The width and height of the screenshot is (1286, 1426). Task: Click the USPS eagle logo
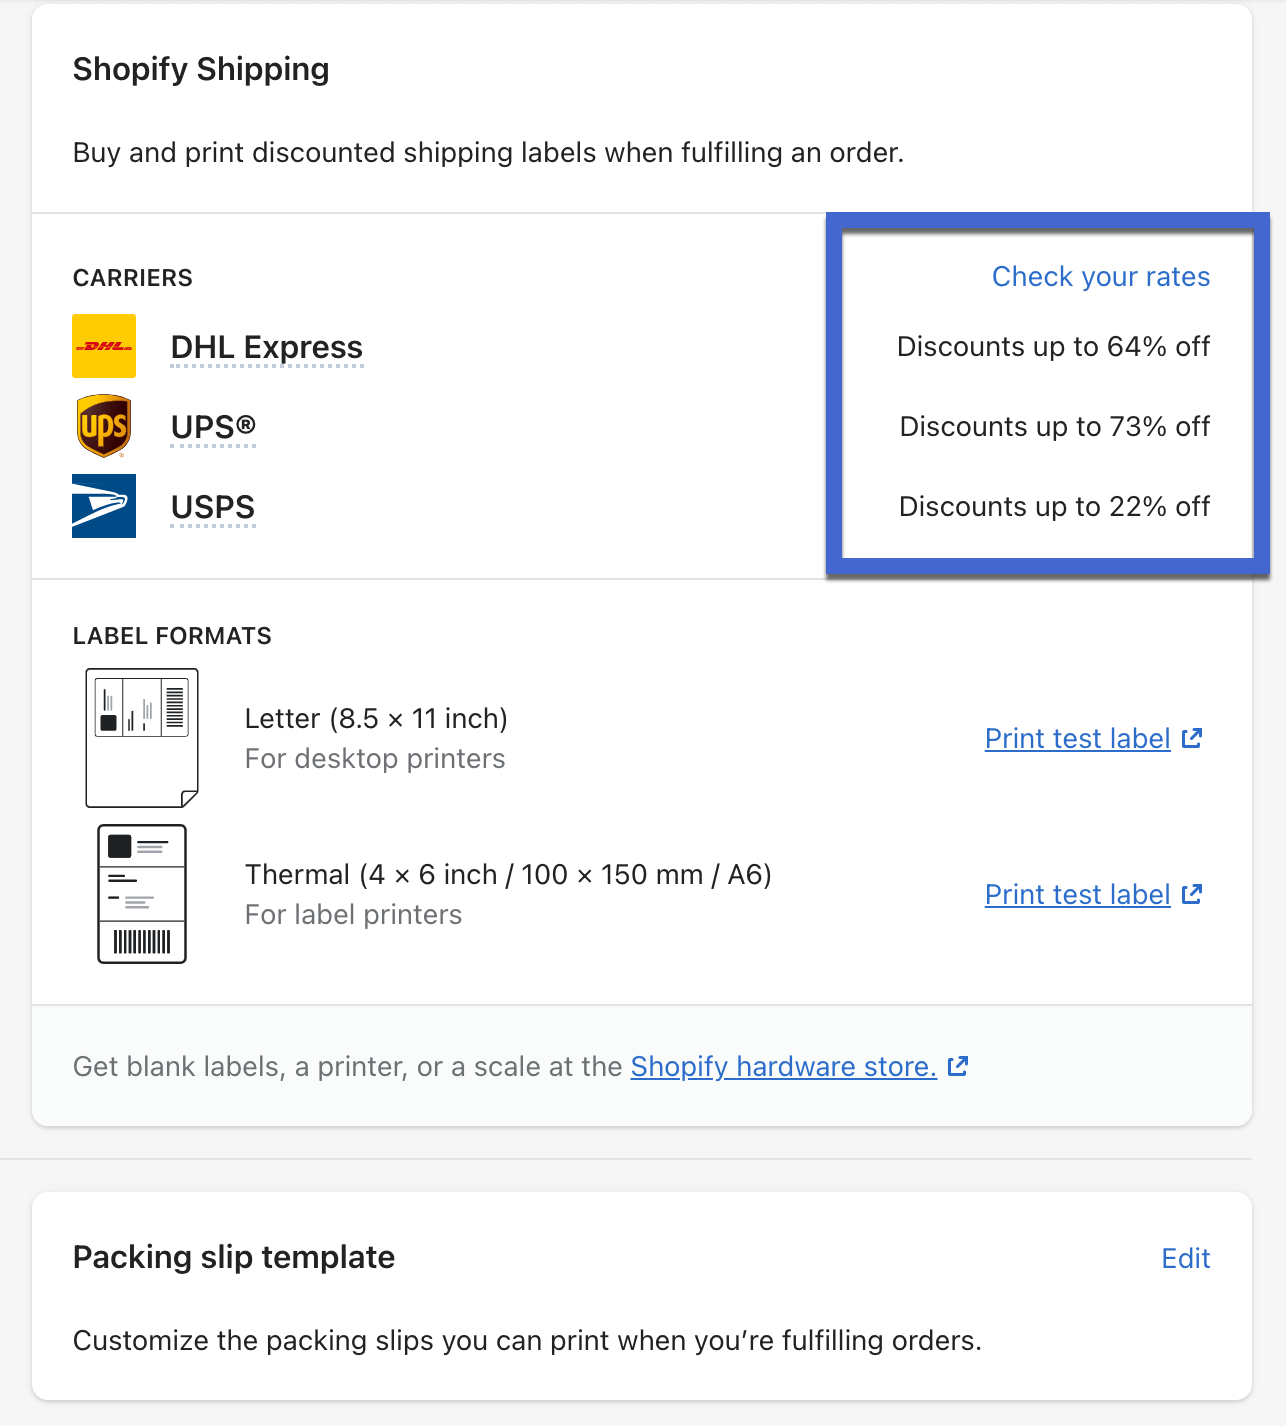pos(103,506)
